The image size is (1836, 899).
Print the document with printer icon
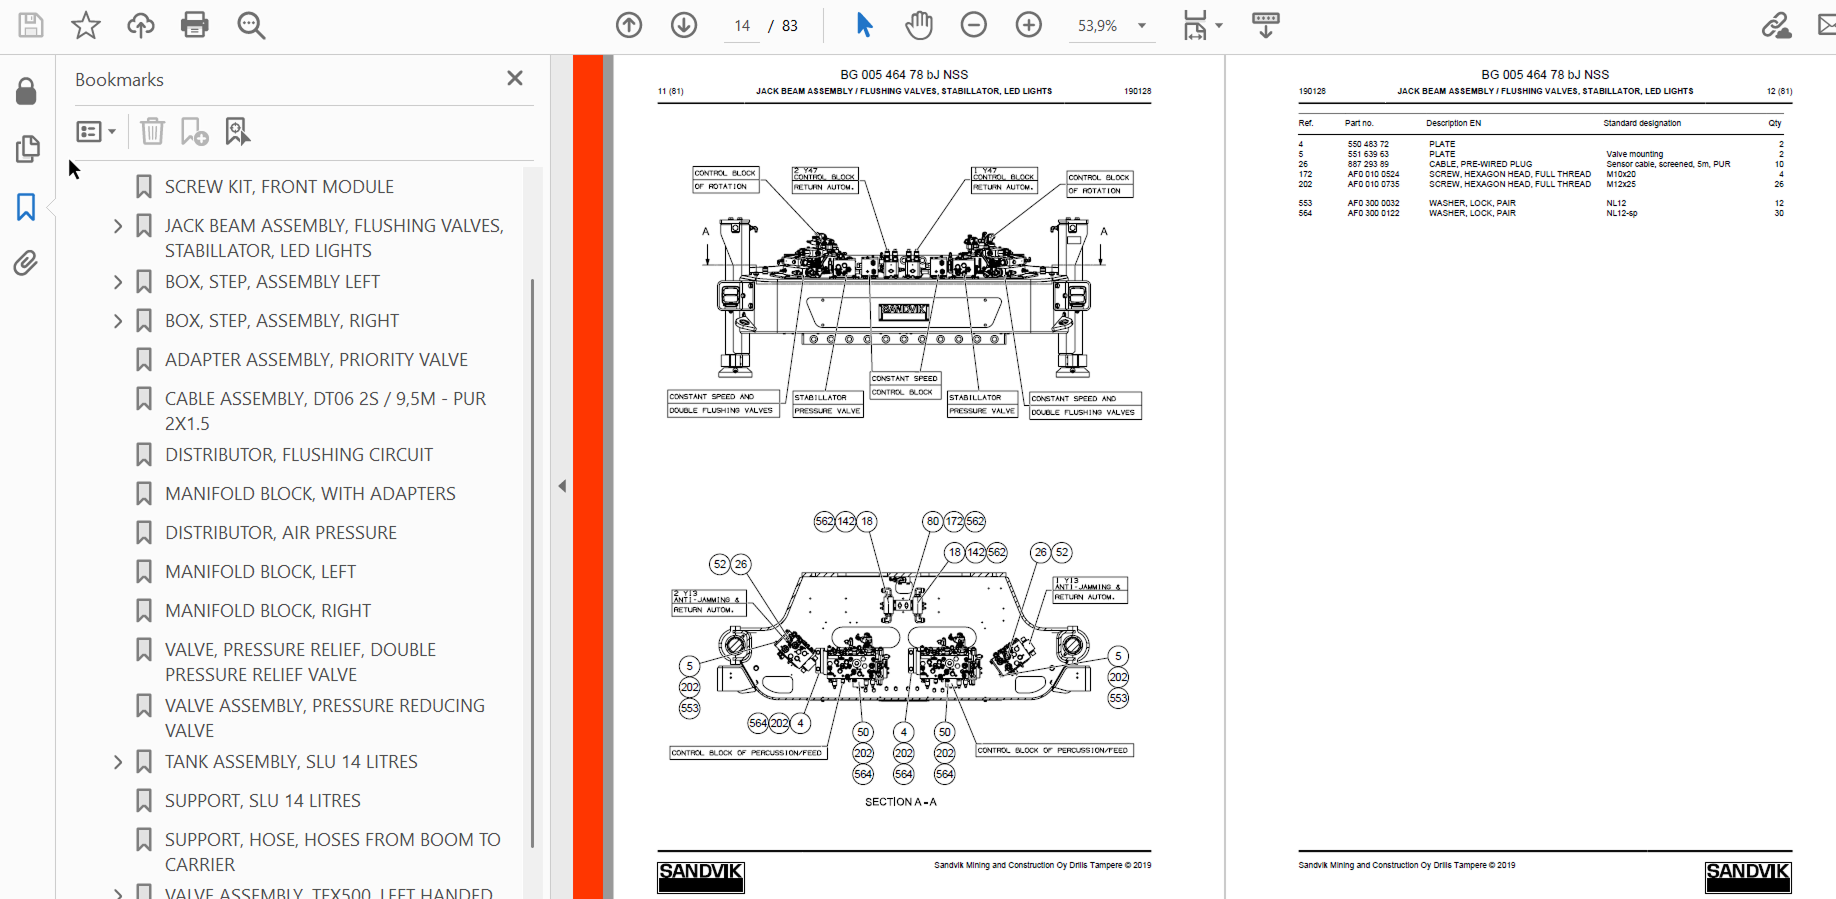click(195, 25)
